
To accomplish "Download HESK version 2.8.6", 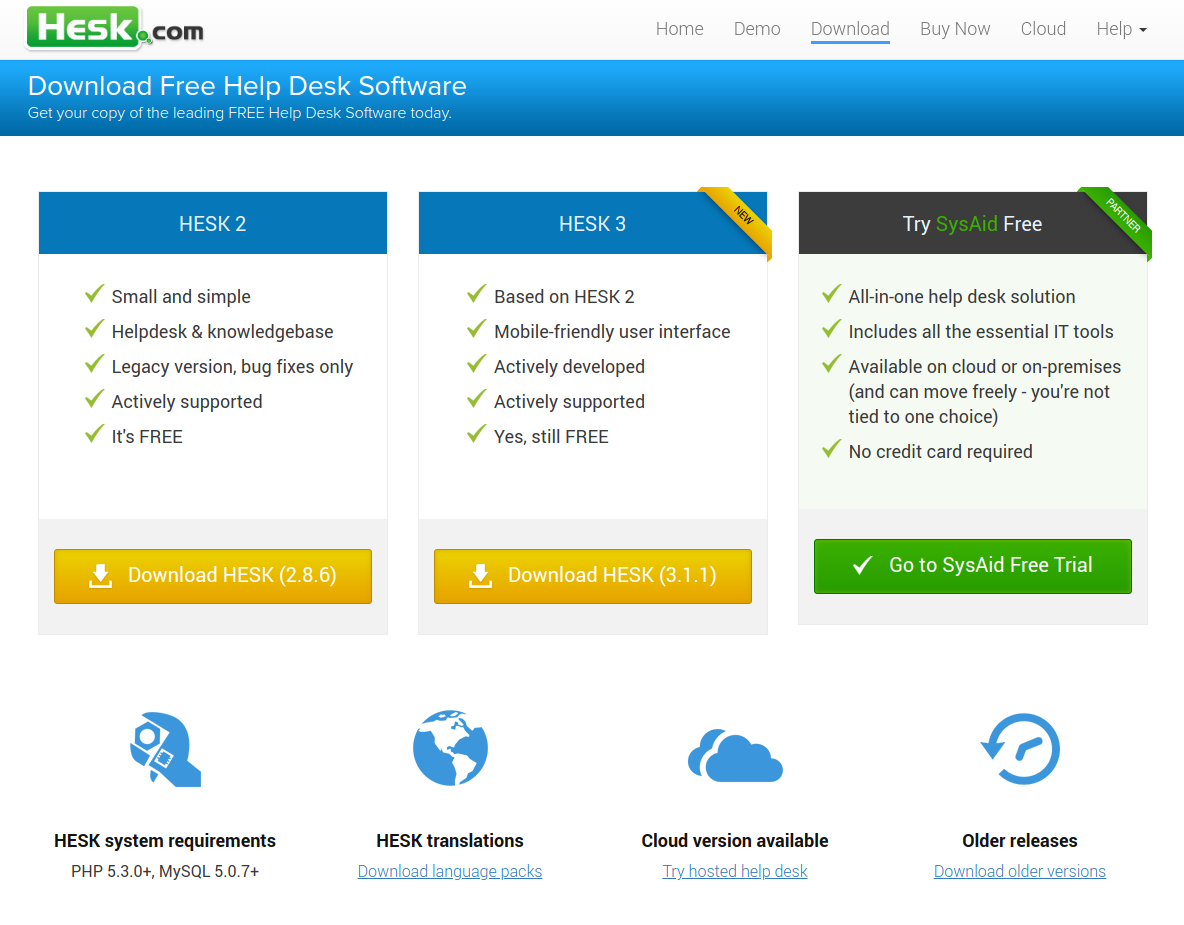I will [213, 576].
